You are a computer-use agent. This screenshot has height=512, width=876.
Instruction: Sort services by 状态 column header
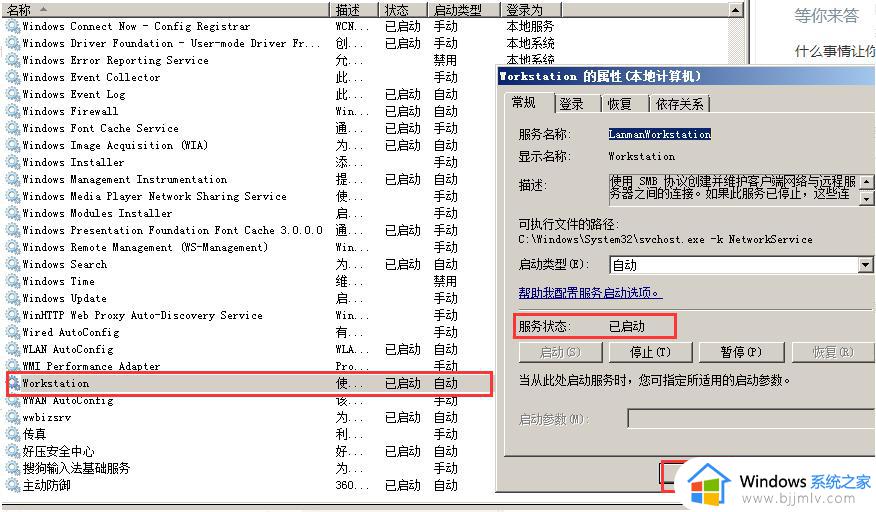pos(403,10)
